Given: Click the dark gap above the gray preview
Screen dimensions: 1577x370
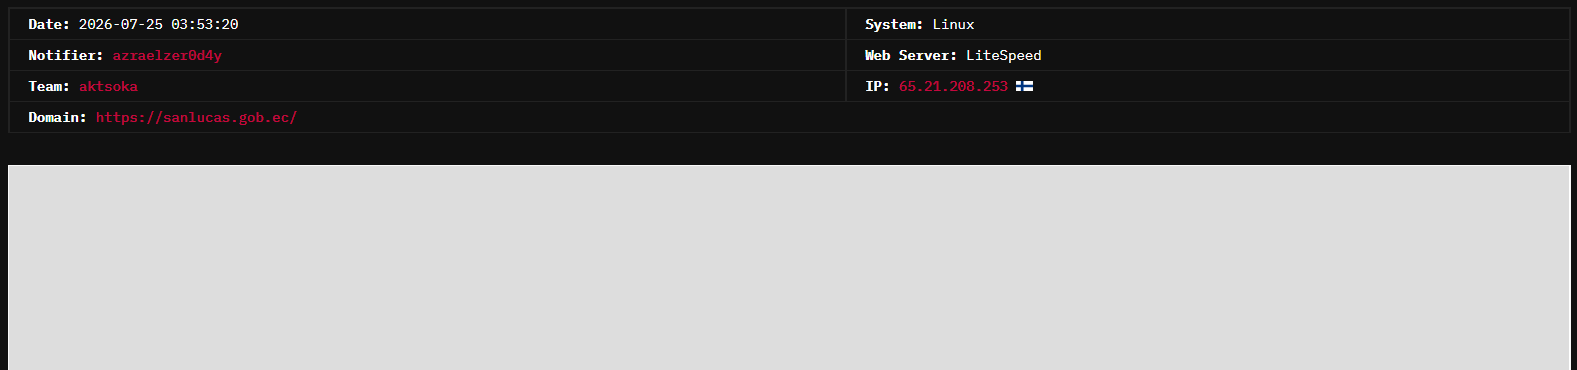Looking at the screenshot, I should (x=789, y=149).
